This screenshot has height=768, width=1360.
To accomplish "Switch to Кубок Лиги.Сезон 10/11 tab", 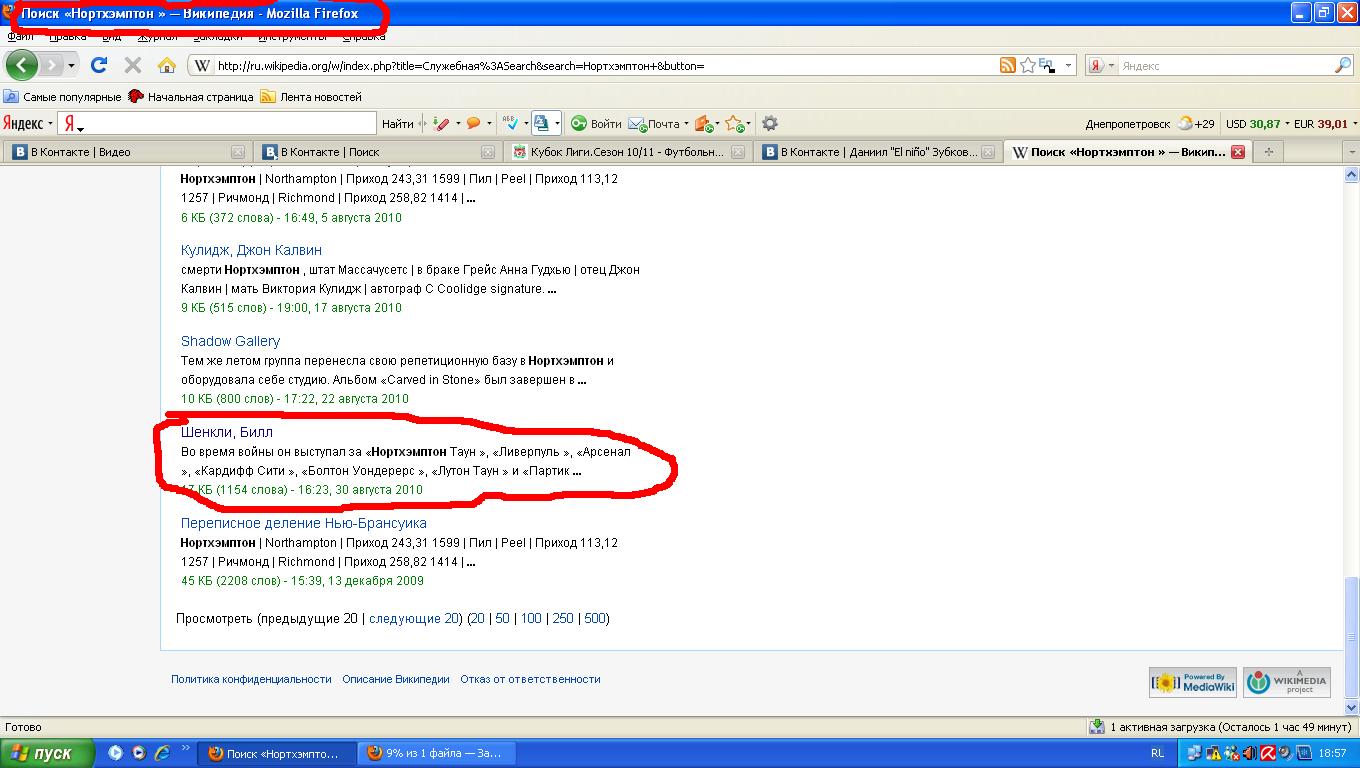I will 626,152.
